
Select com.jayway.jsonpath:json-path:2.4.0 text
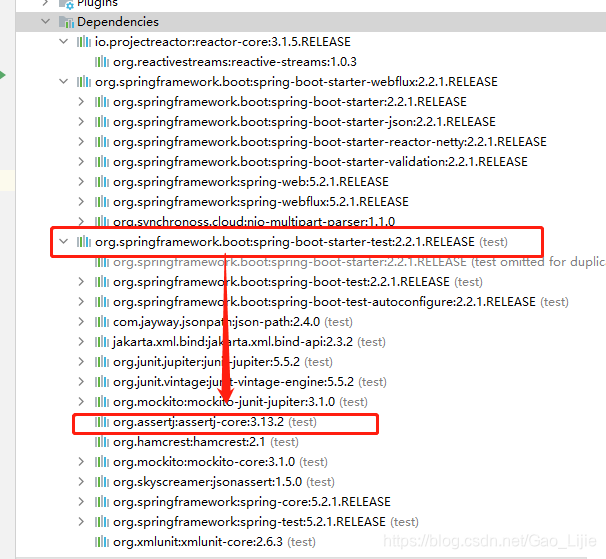tap(216, 322)
